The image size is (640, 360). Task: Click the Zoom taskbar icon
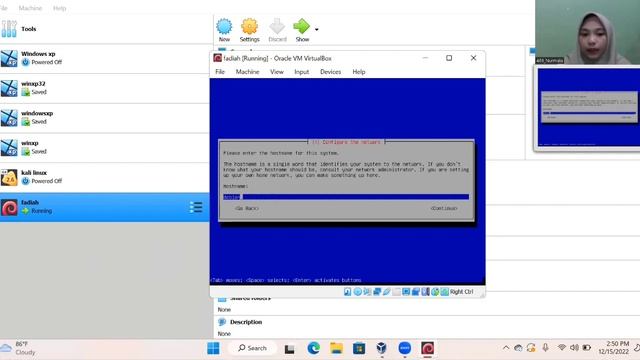point(404,348)
